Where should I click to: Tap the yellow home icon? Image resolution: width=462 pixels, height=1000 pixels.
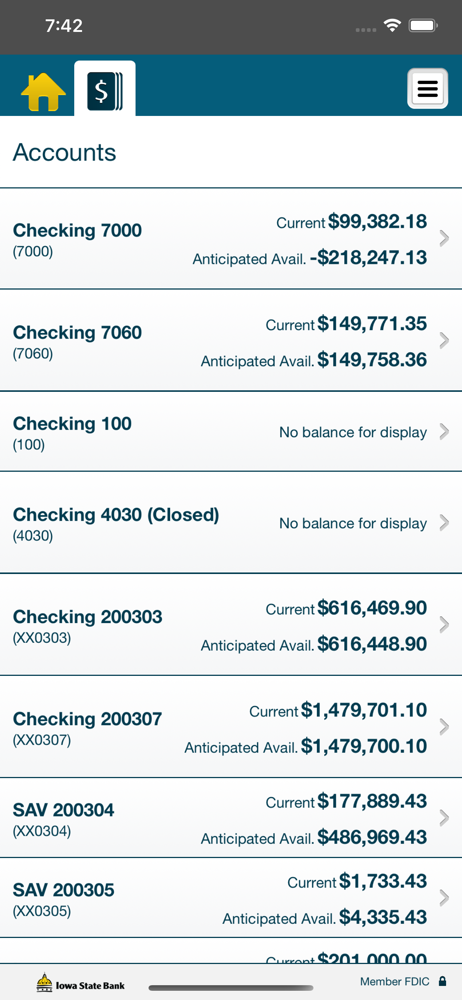[43, 92]
